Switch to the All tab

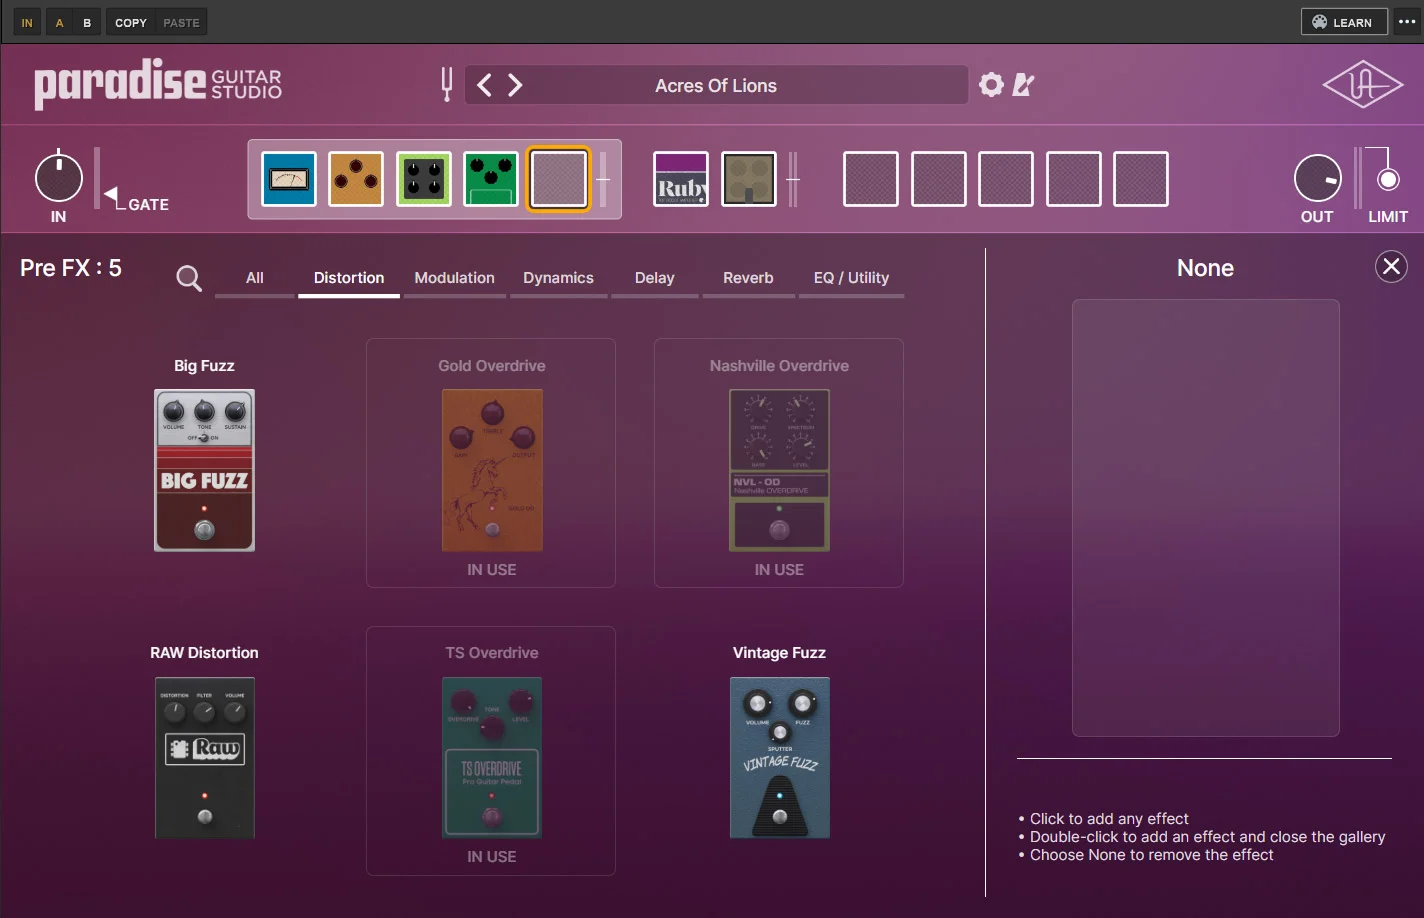coord(255,278)
